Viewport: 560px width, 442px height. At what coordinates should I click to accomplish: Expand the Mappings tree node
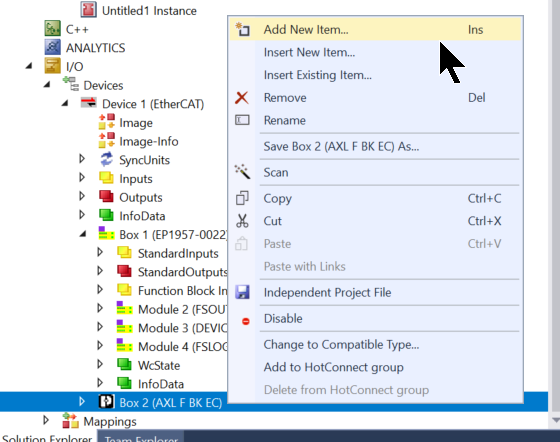(46, 420)
